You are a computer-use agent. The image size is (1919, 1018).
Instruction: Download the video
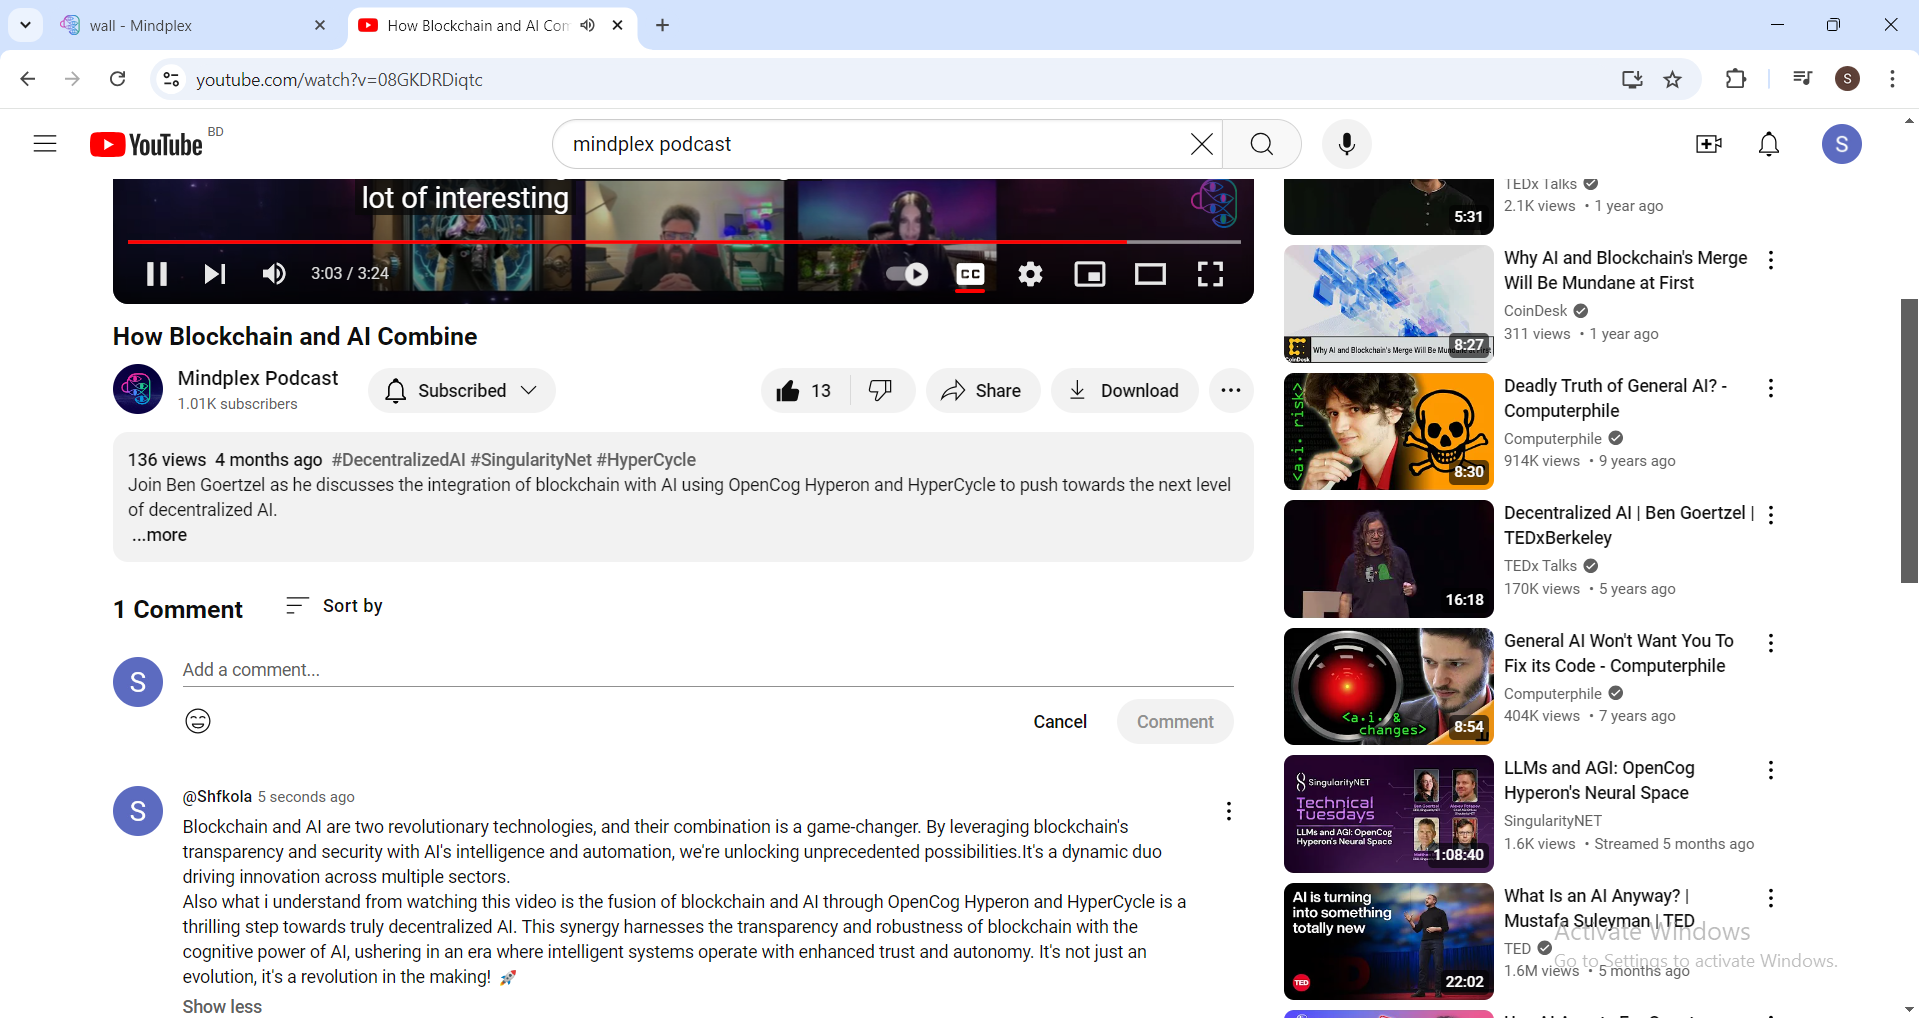[x=1124, y=391]
